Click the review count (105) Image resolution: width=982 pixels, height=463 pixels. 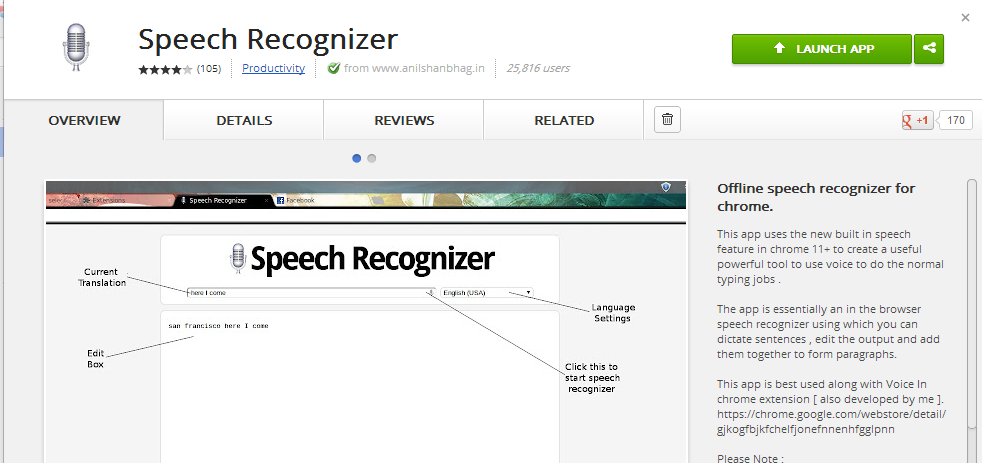tap(209, 69)
